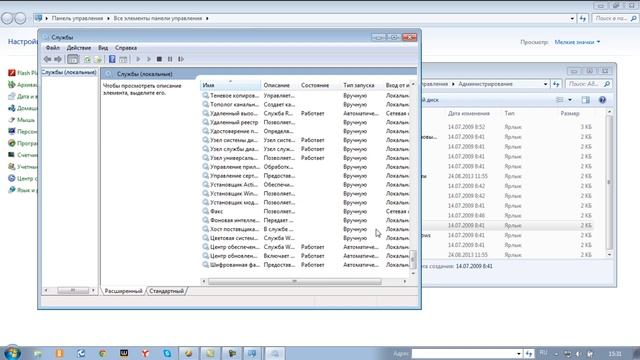Click the Центр item icon in Control Panel
This screenshot has height=360, width=640.
(12, 178)
